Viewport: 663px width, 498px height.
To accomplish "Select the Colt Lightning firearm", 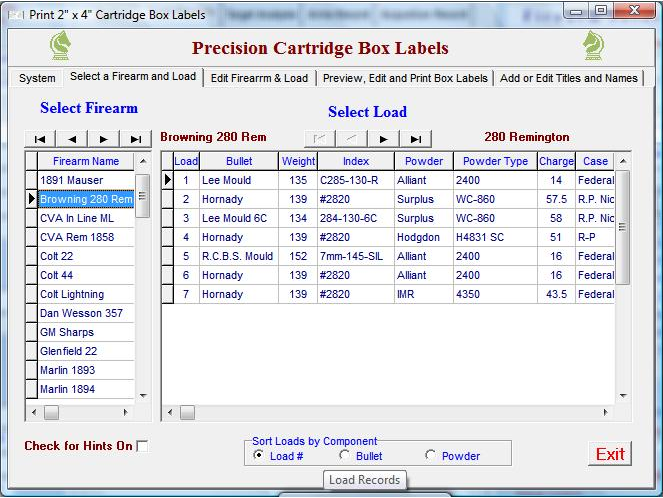I will (x=86, y=294).
